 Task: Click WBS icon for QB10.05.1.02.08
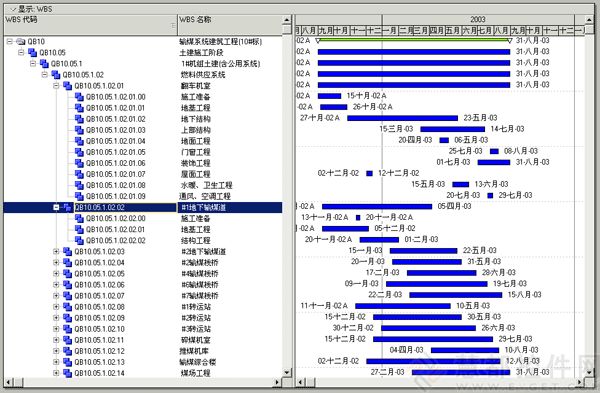point(67,307)
